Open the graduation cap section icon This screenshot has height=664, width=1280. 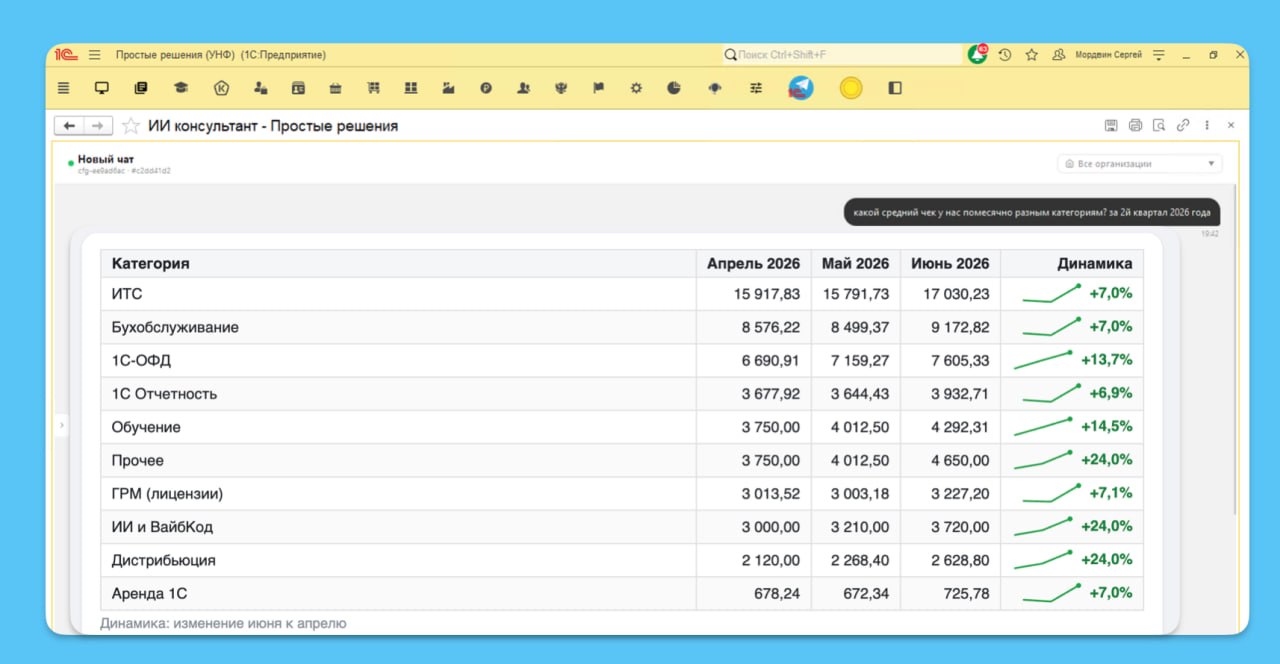(x=180, y=88)
